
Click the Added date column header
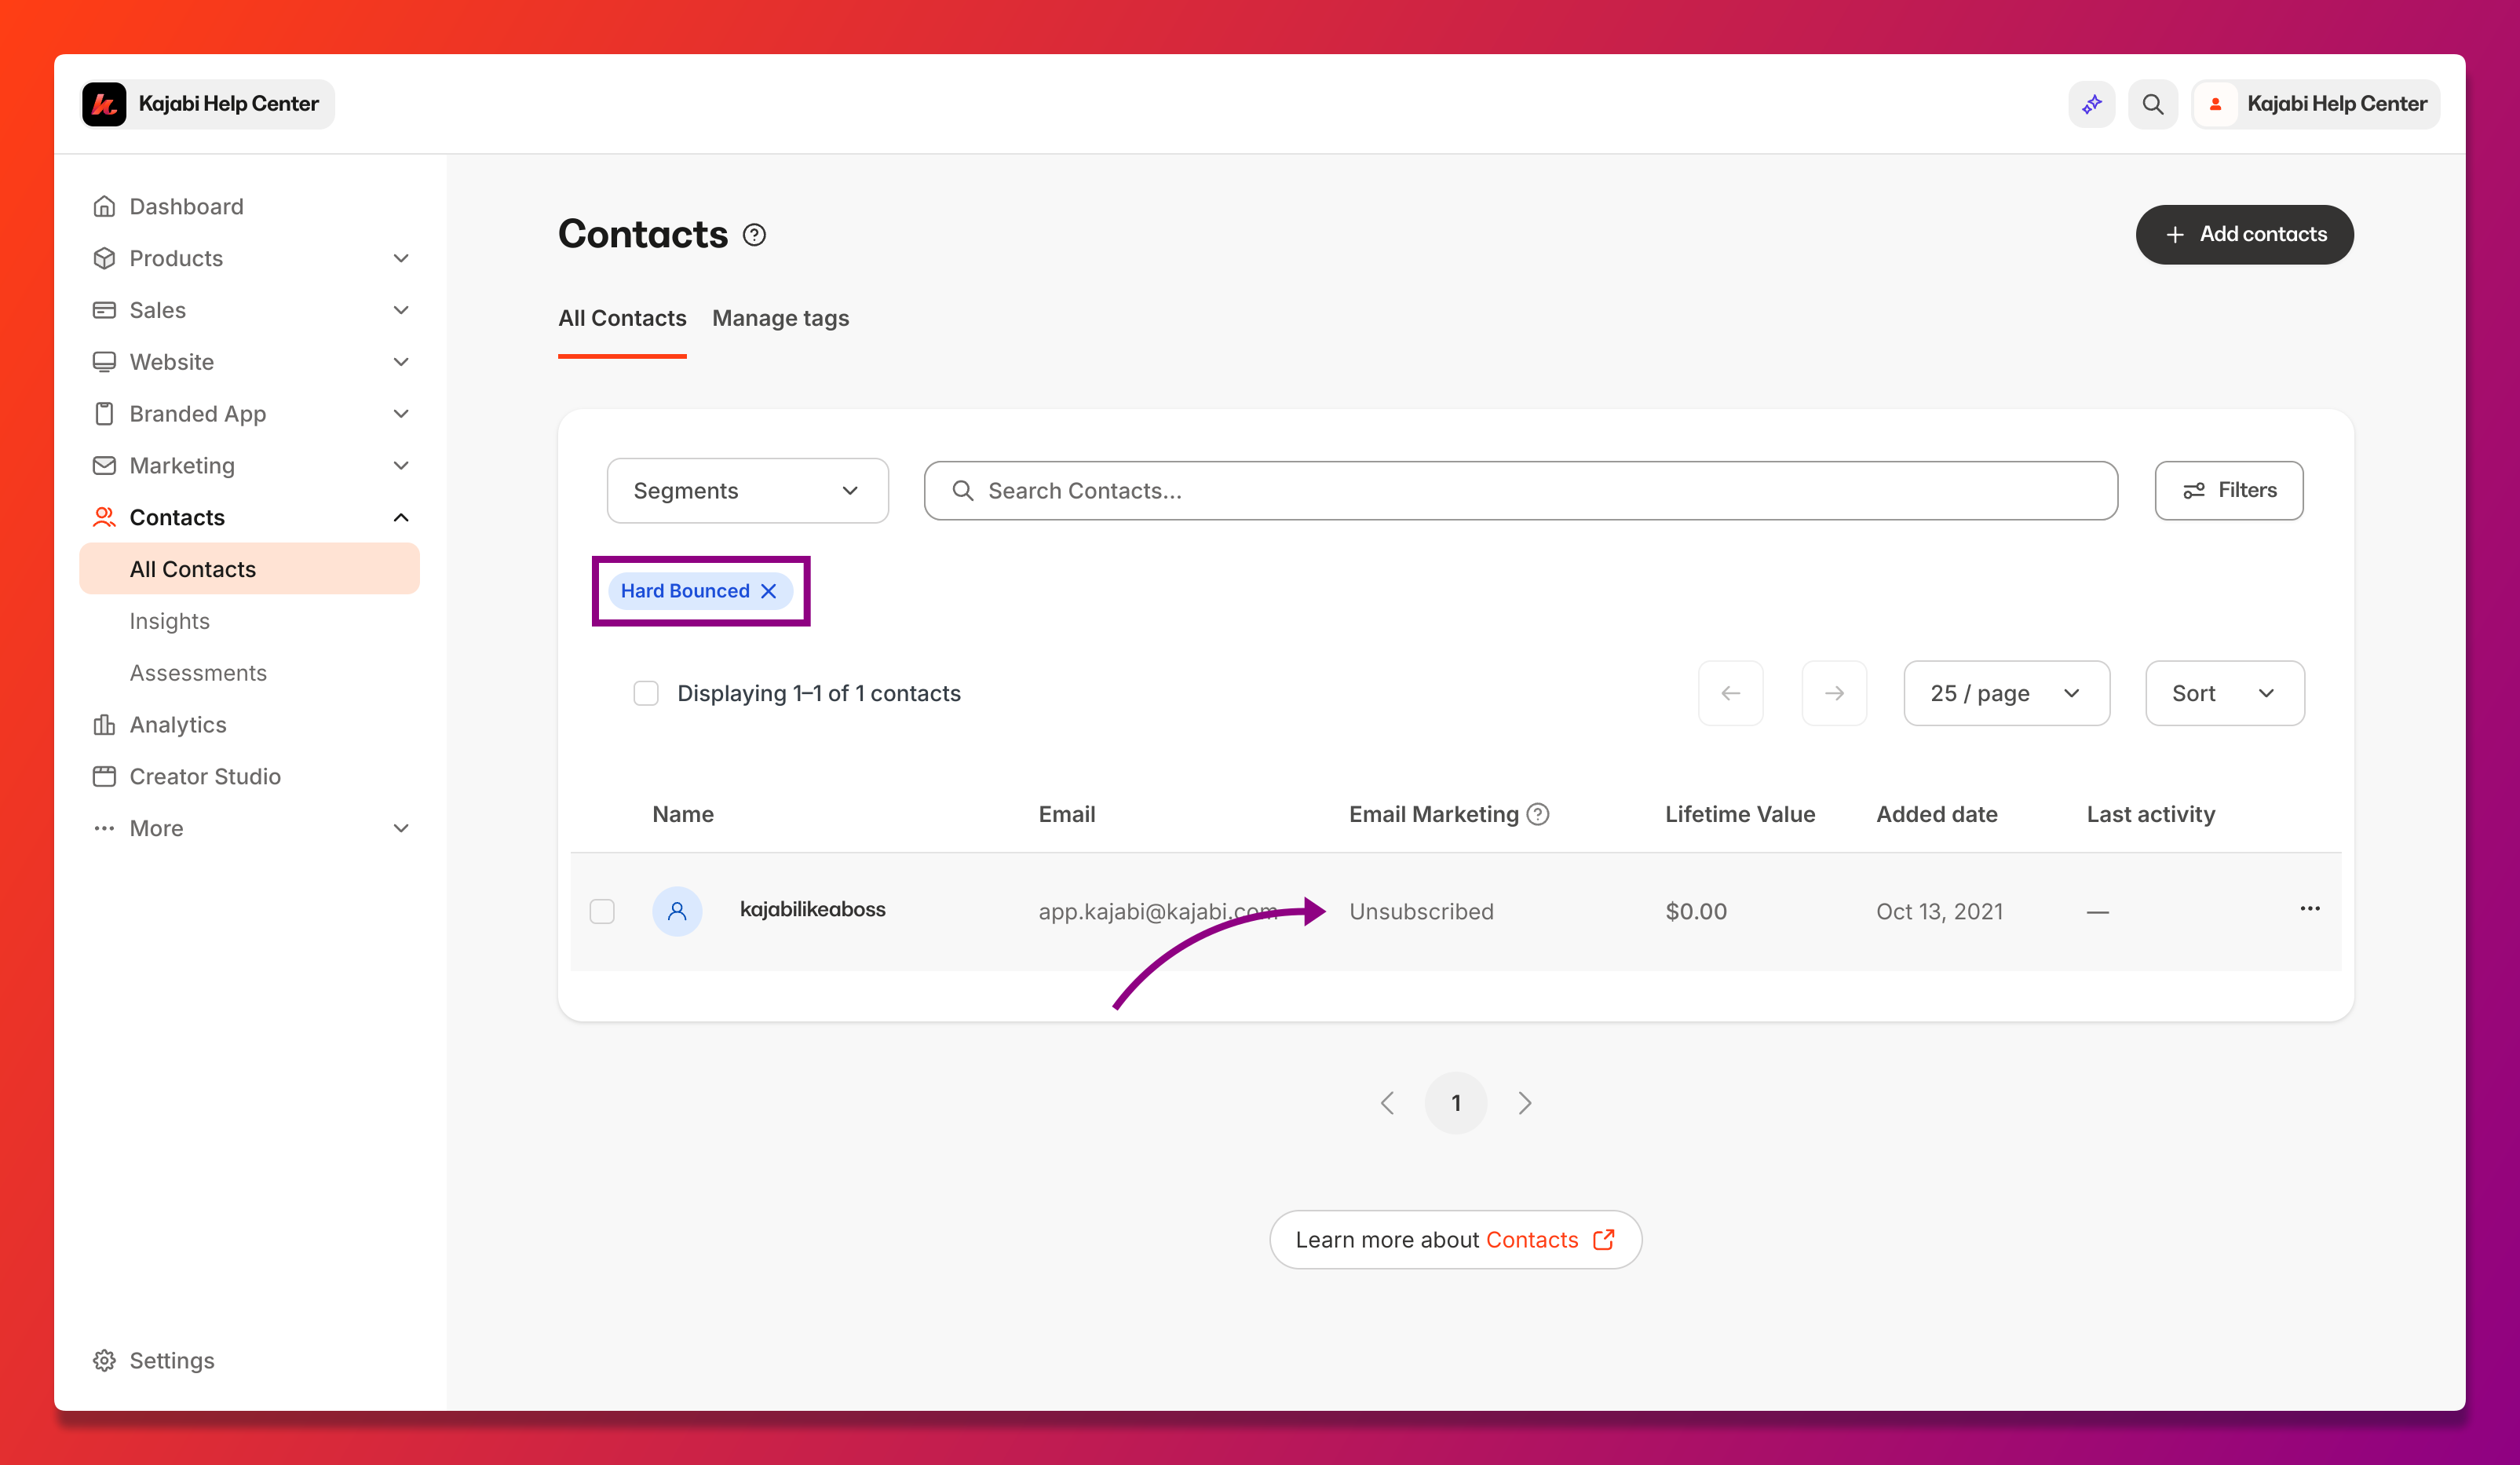(1937, 814)
